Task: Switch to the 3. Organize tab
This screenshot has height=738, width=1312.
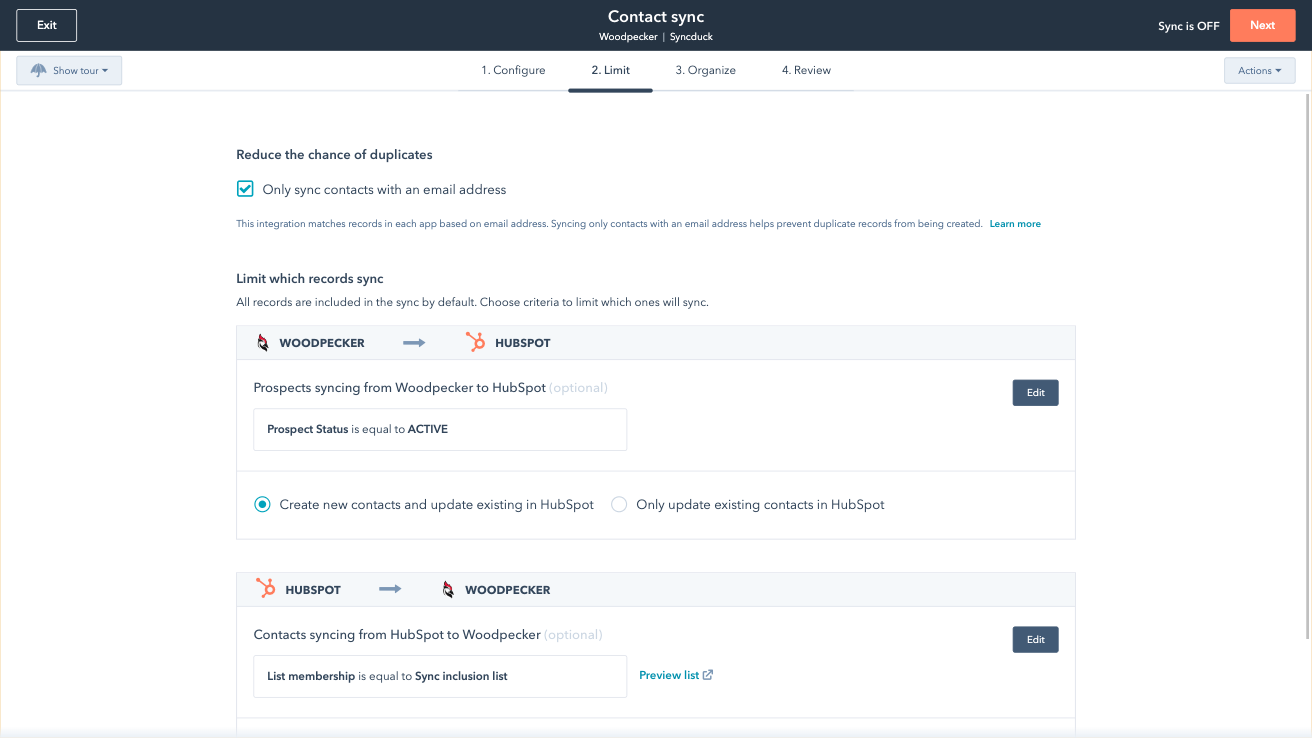Action: click(x=705, y=71)
